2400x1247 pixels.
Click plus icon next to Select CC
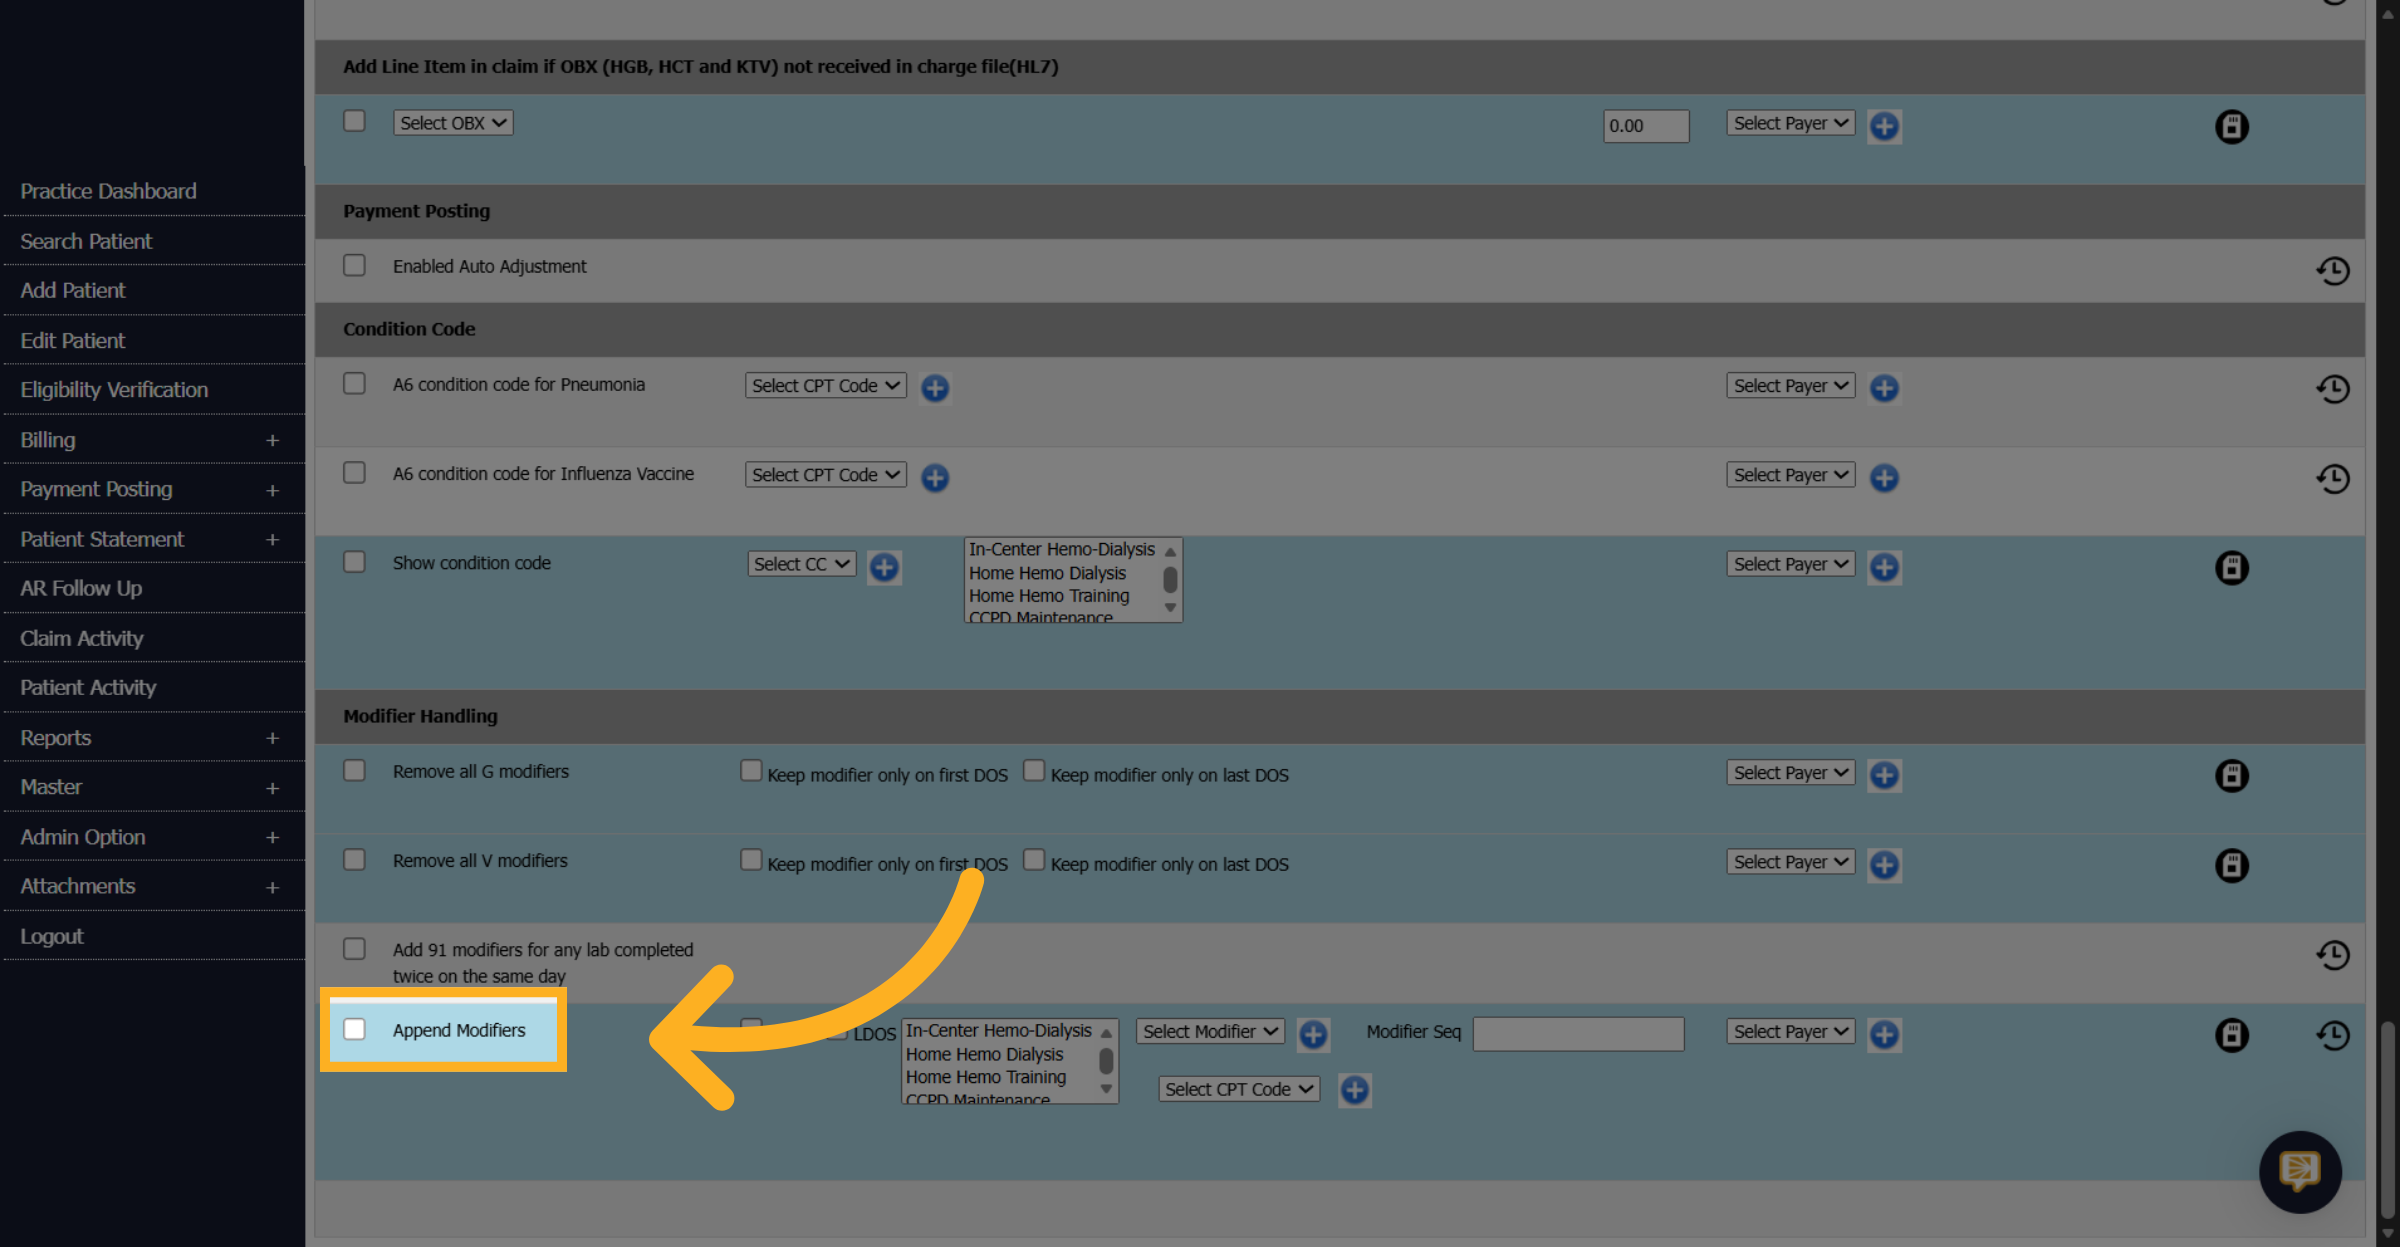tap(884, 567)
